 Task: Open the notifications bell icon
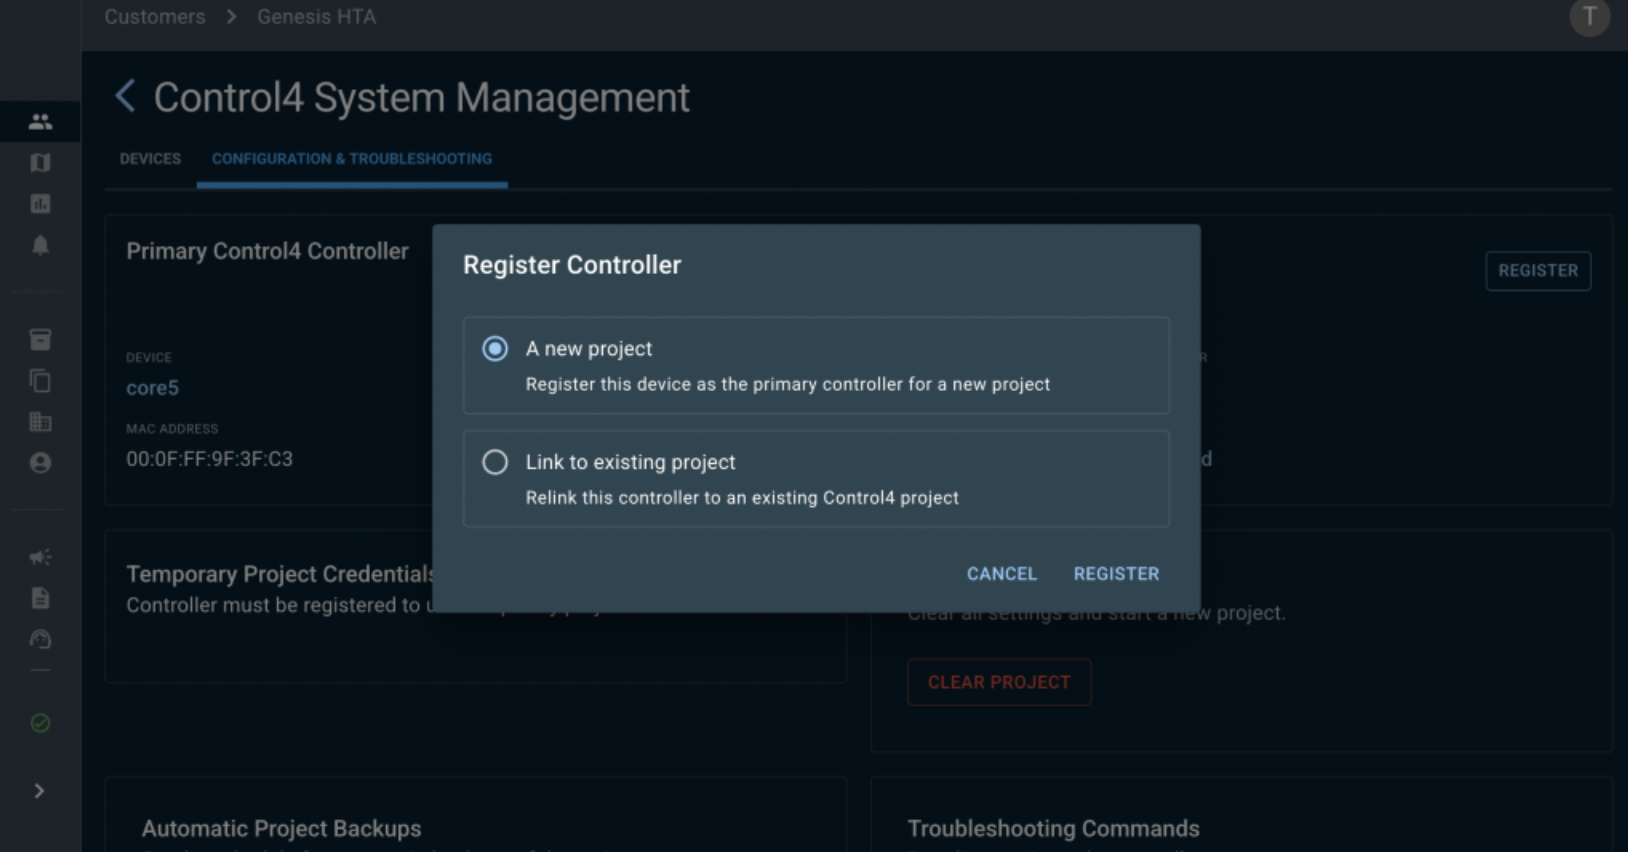pyautogui.click(x=40, y=245)
